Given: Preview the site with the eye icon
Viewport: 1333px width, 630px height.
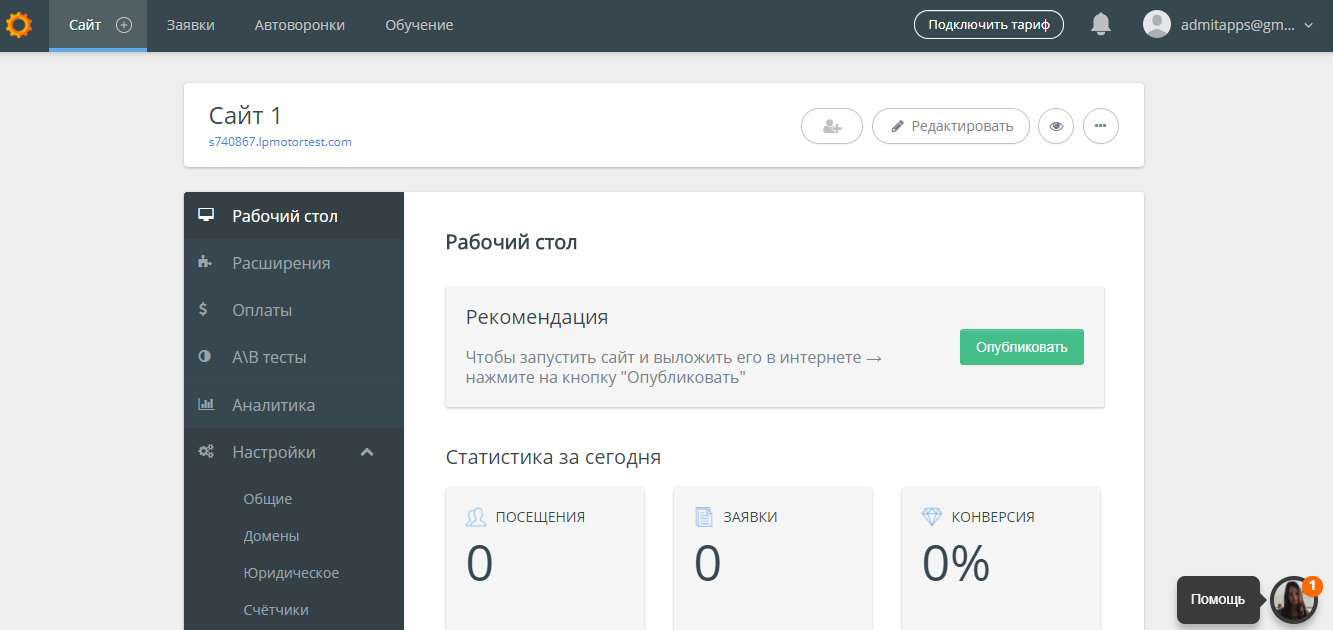Looking at the screenshot, I should 1056,126.
